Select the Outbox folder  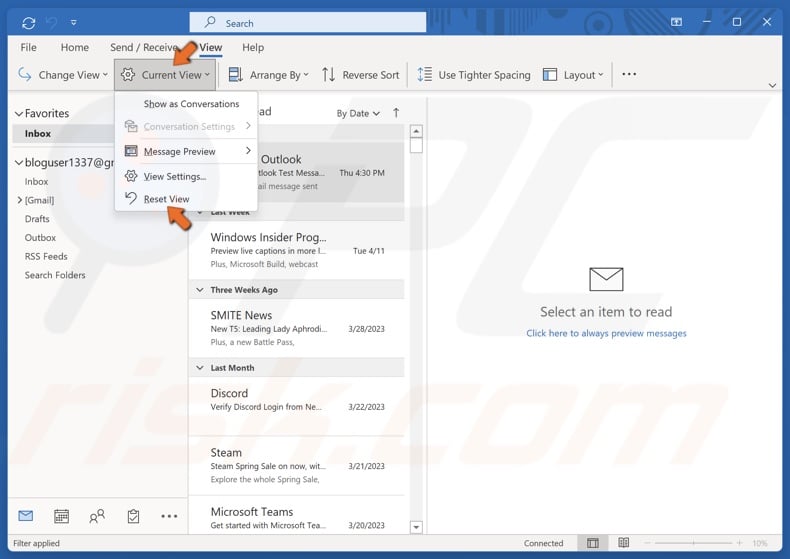(40, 238)
